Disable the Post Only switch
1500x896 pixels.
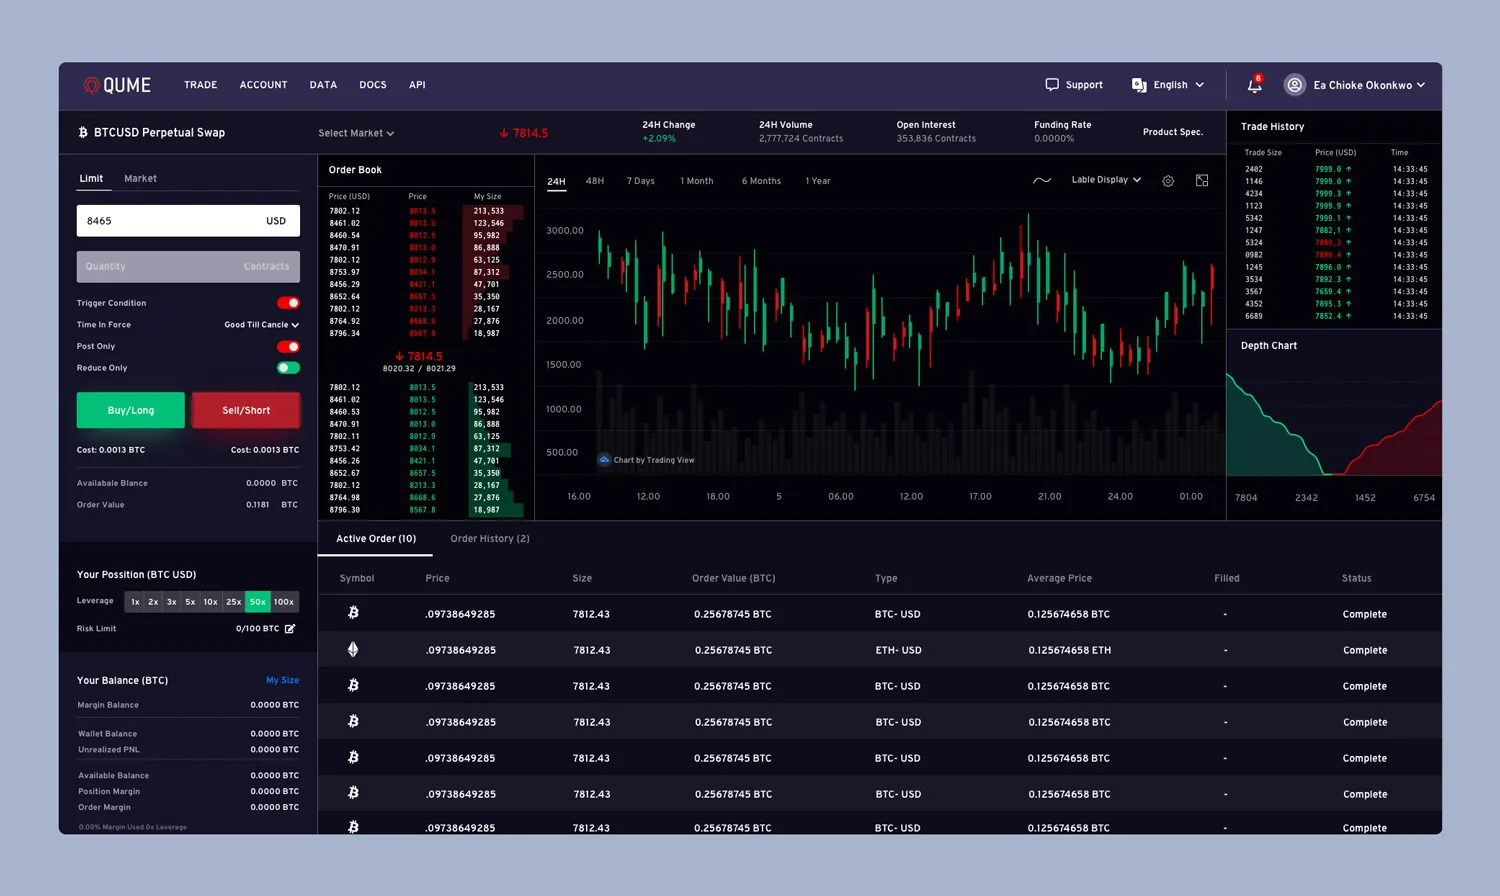288,347
